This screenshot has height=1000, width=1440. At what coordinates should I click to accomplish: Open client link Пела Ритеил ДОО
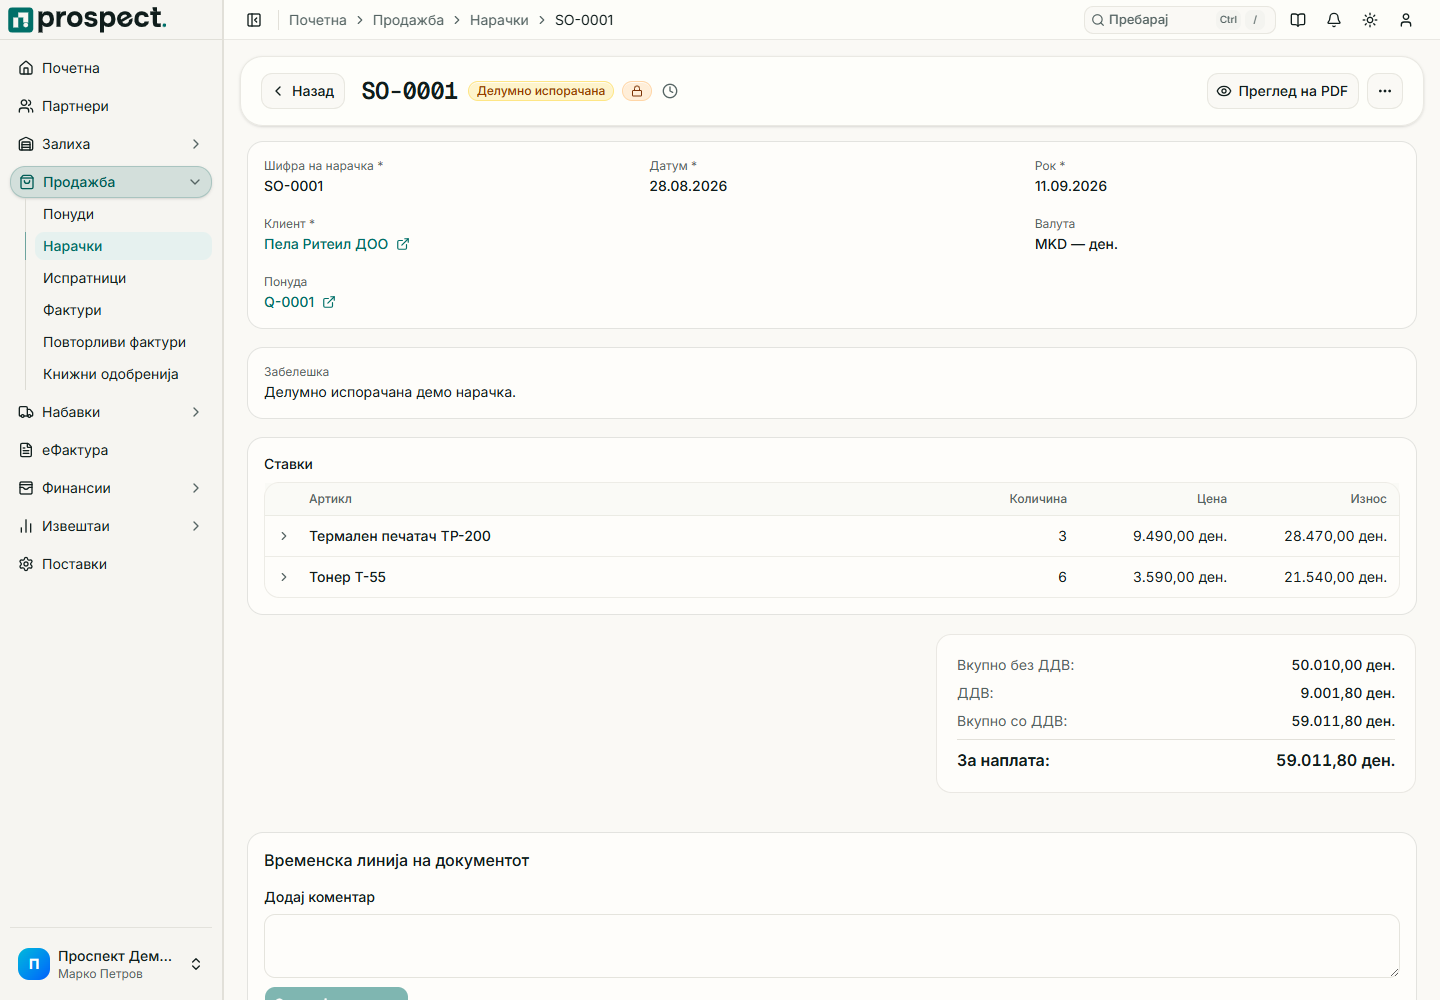pos(326,244)
